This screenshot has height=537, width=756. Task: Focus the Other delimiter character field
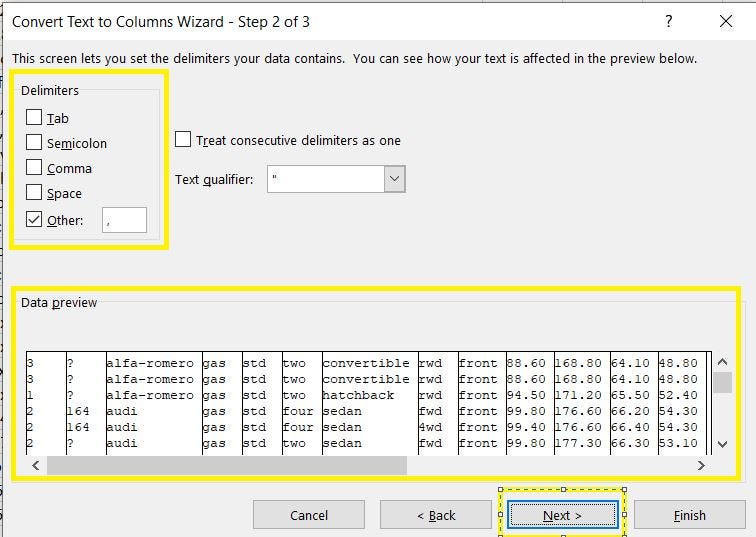(124, 220)
